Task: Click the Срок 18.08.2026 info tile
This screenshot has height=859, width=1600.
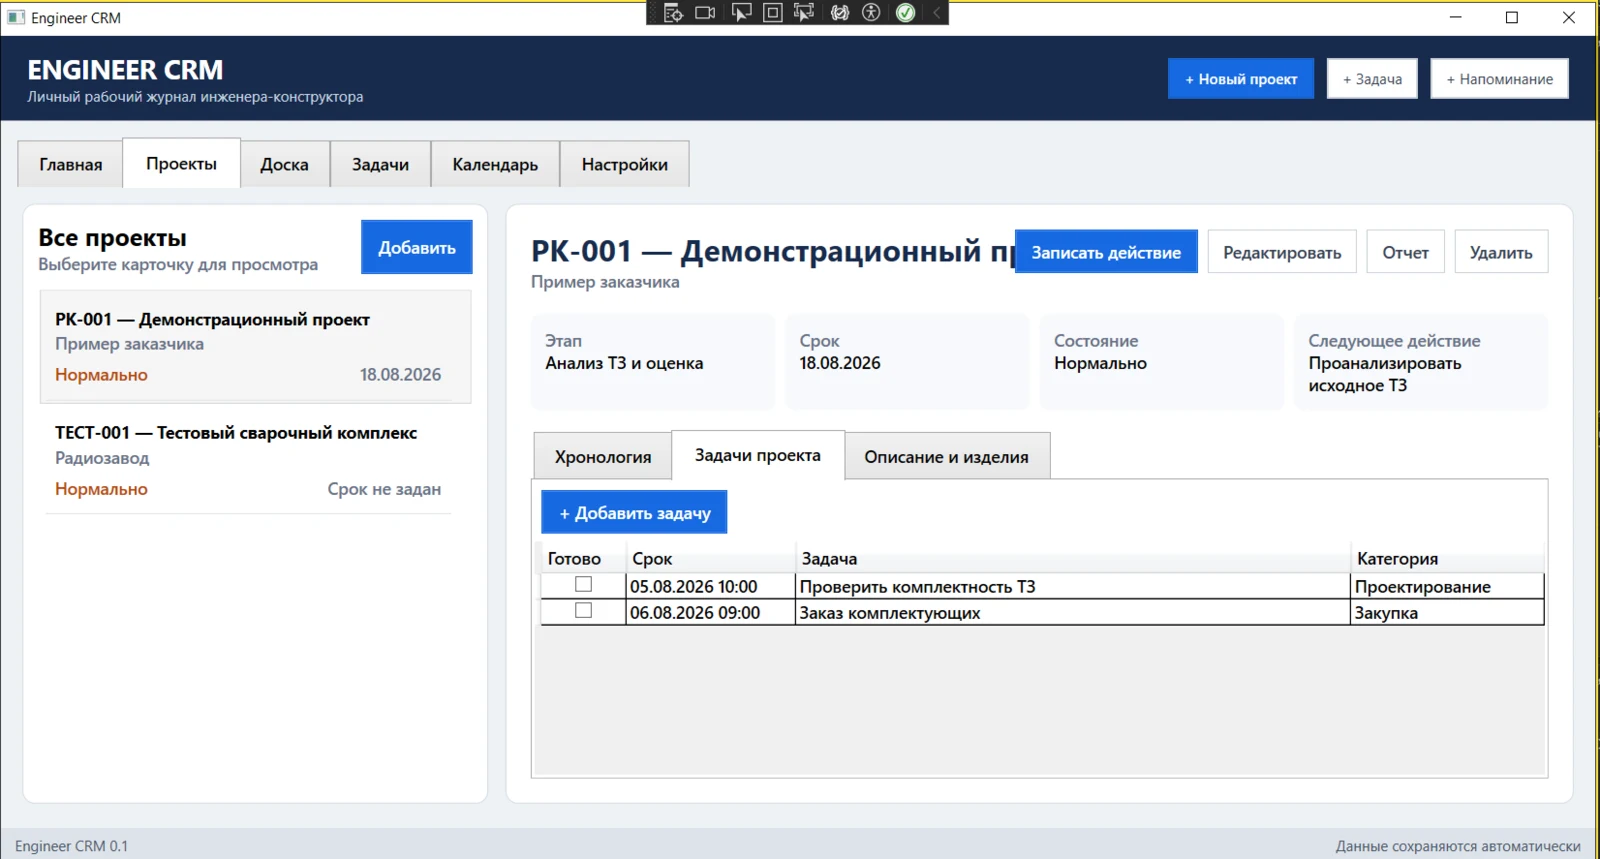Action: tap(907, 362)
